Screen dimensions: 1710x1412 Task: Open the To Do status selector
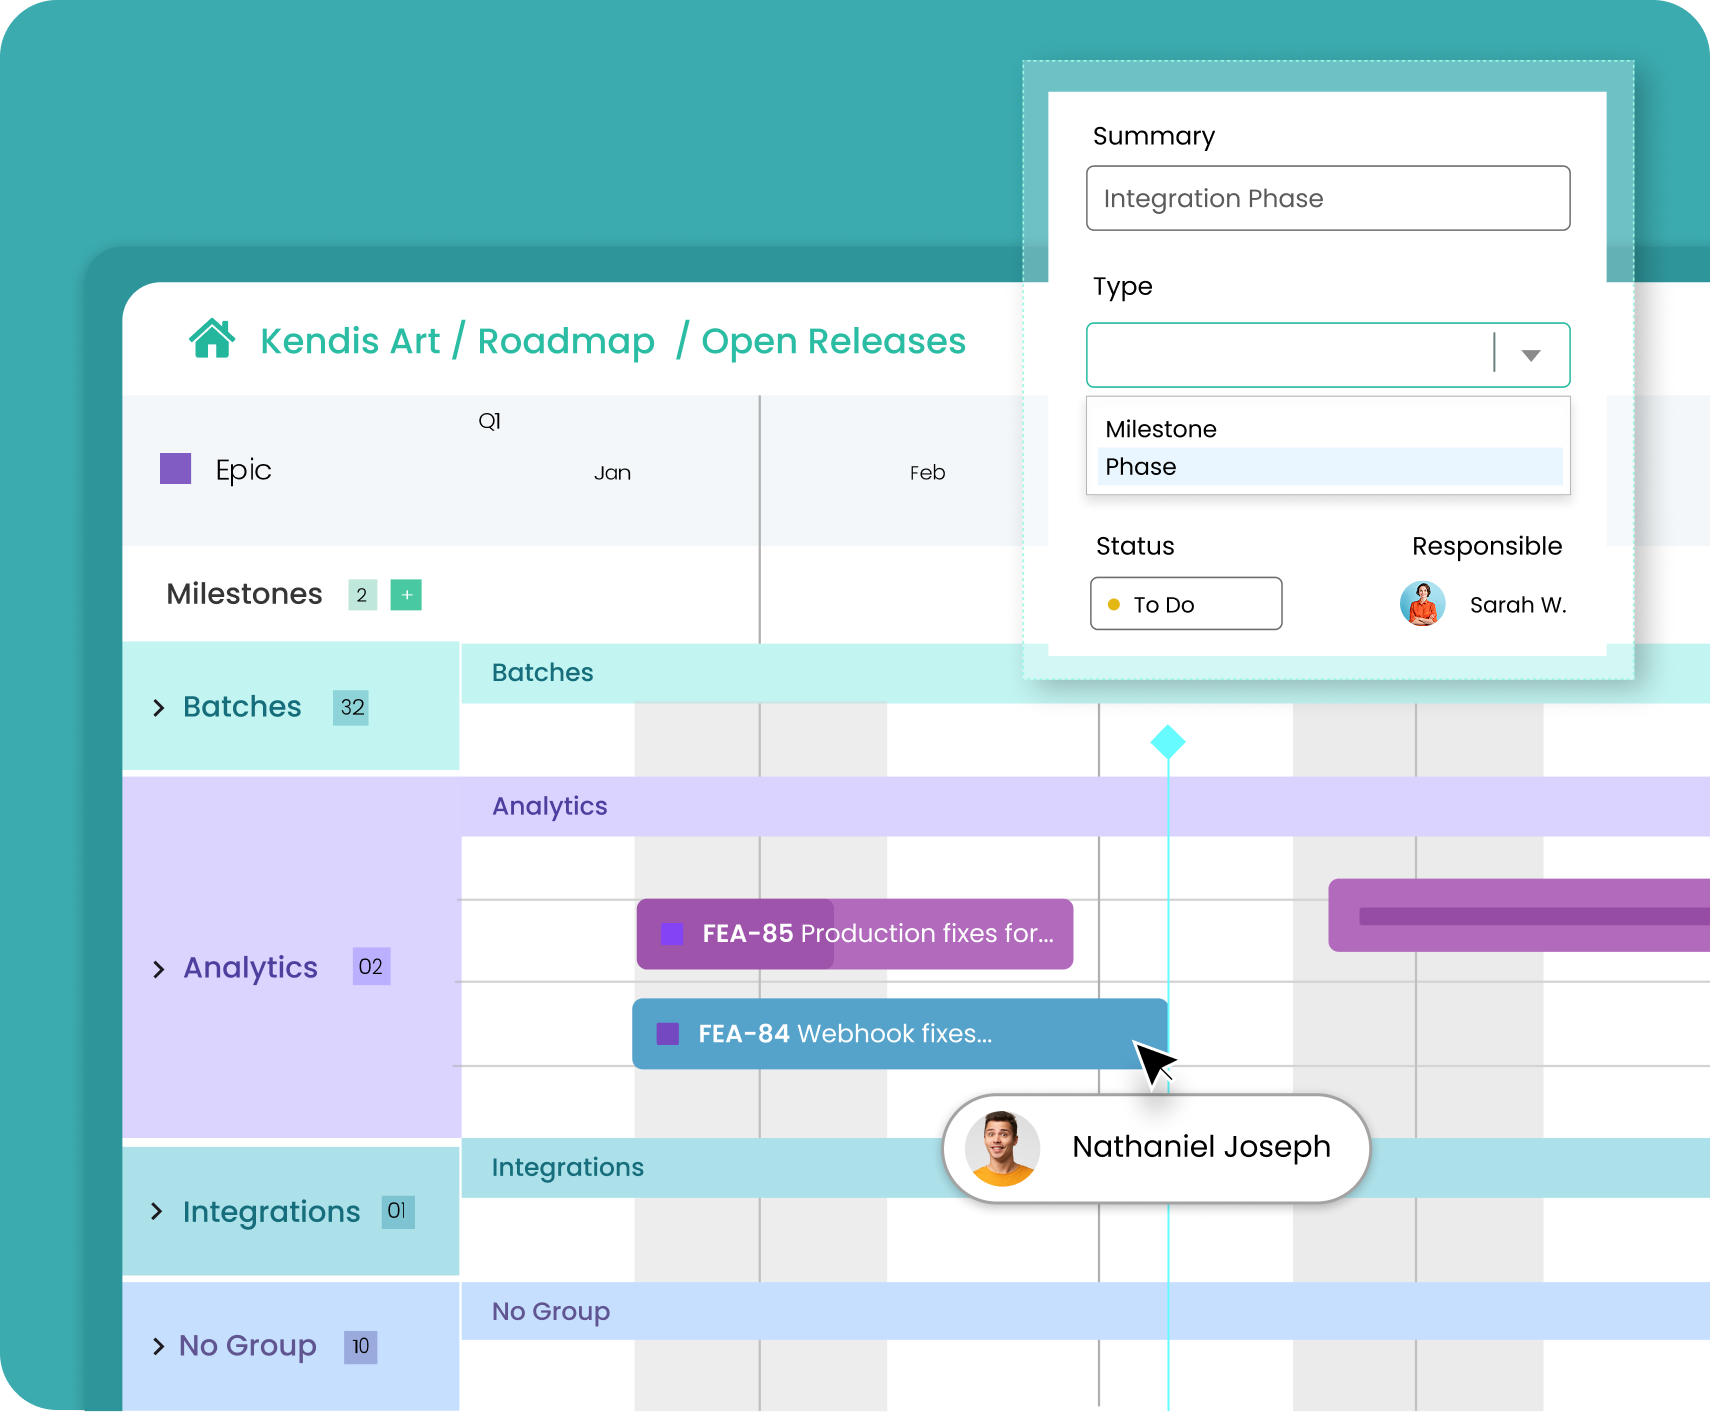click(1186, 604)
